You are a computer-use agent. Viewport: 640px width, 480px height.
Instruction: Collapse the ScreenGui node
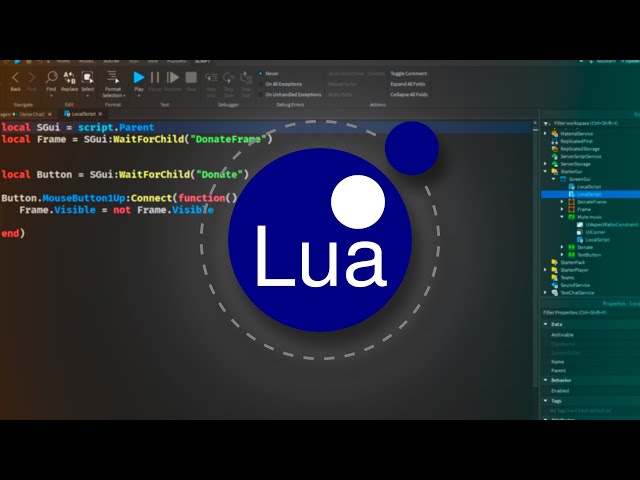[x=554, y=179]
